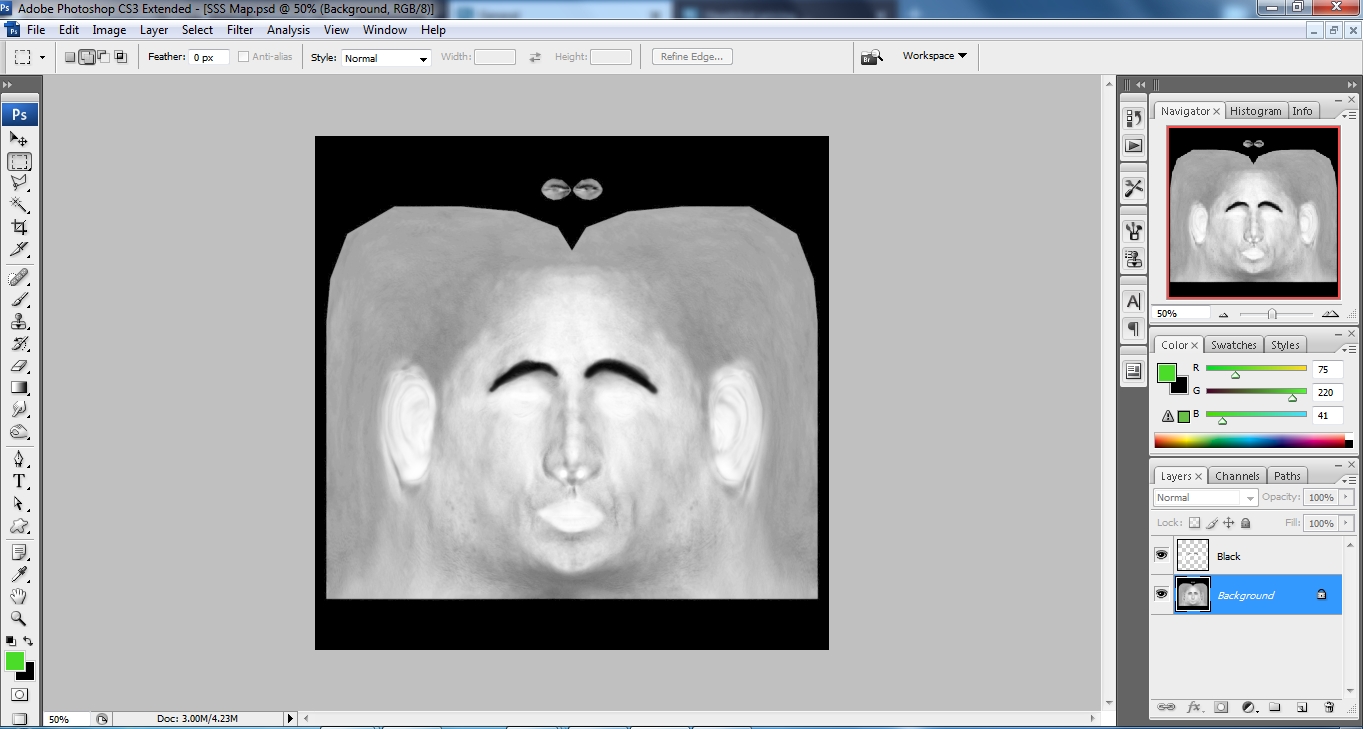The height and width of the screenshot is (729, 1363).
Task: Hide the Black layer
Action: click(1161, 555)
